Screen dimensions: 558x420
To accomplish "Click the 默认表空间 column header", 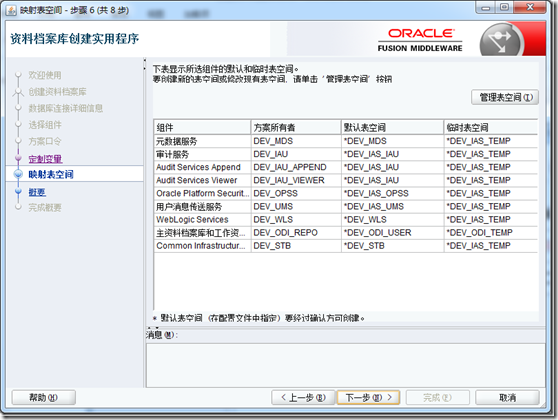I will pos(393,127).
